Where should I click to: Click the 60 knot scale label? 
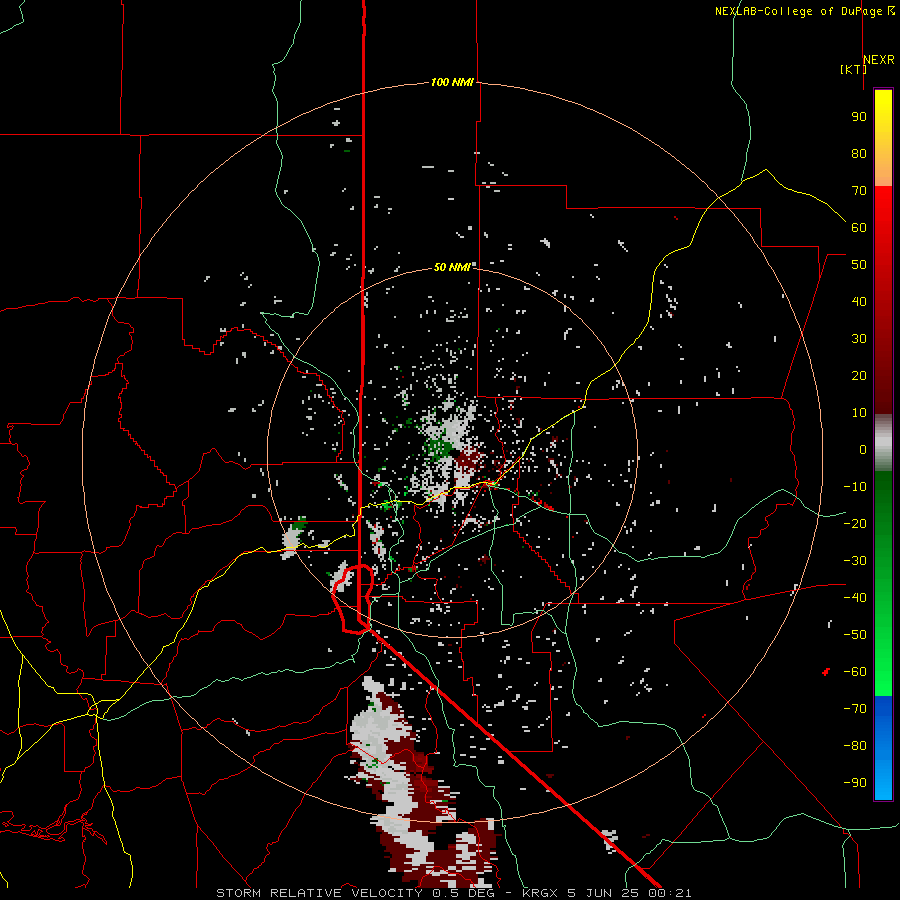tap(859, 228)
